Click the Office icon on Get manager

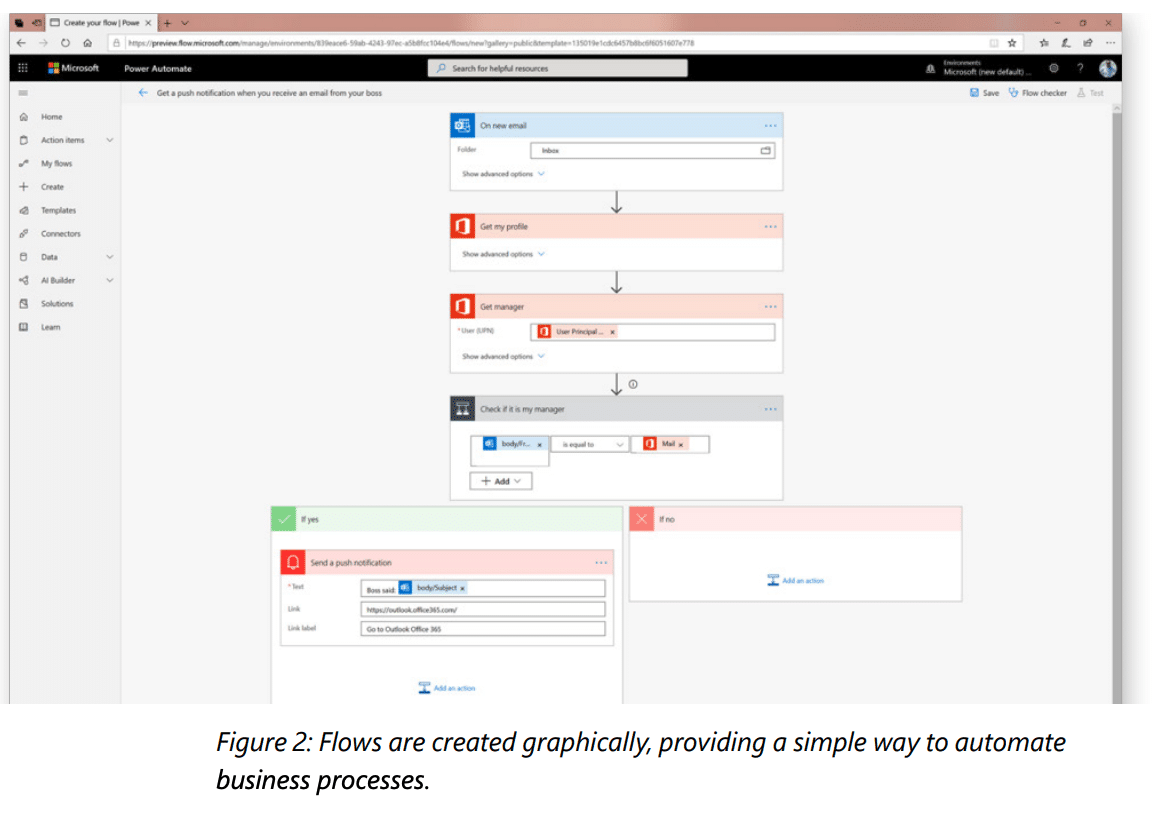(x=462, y=306)
